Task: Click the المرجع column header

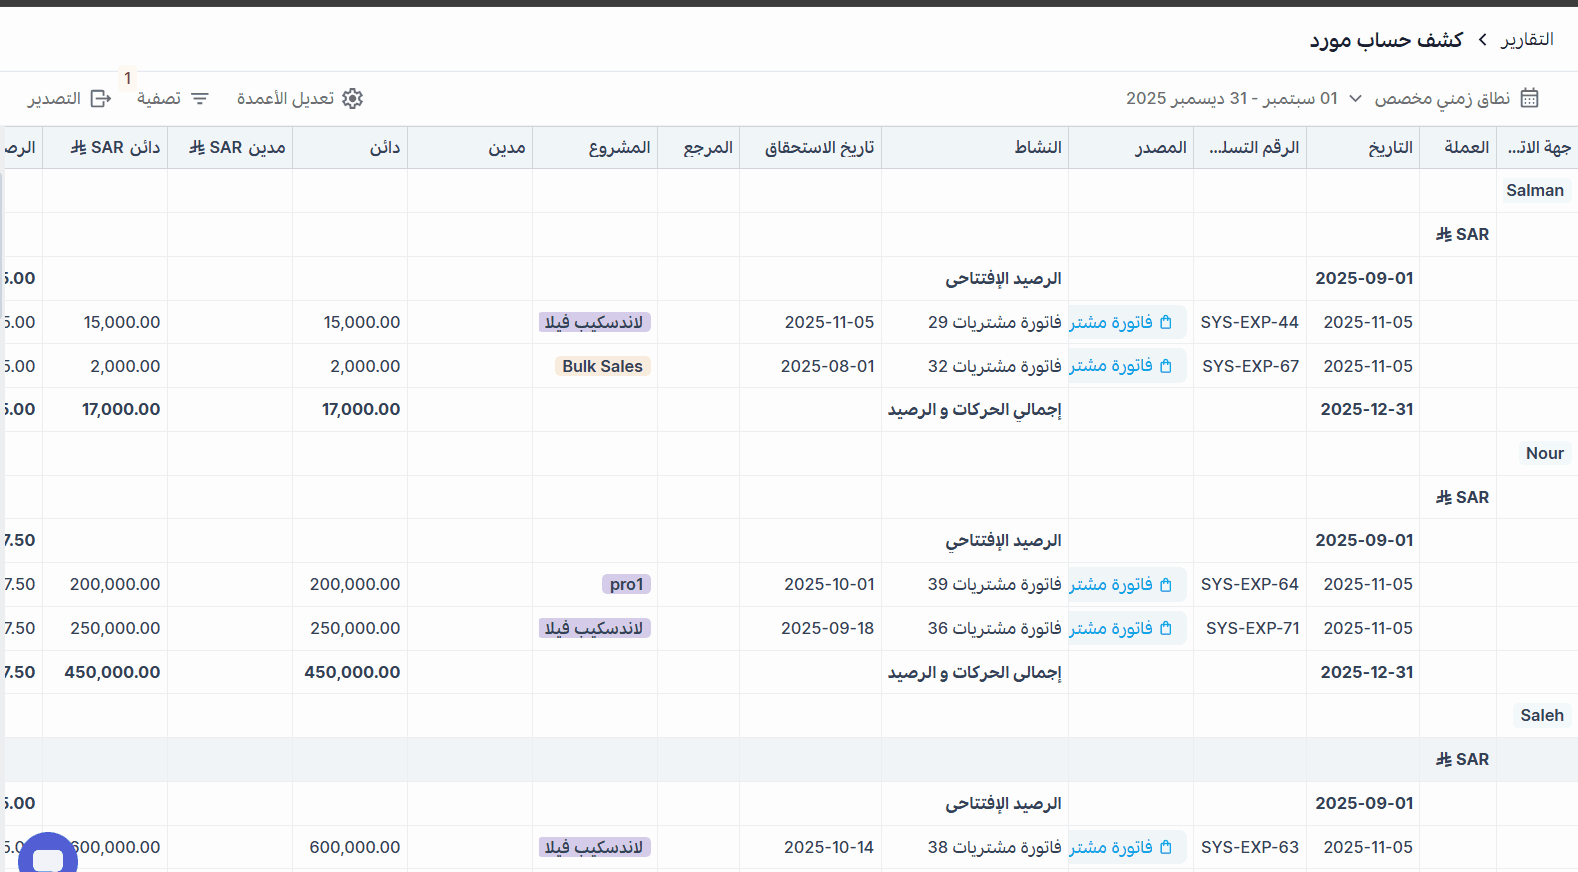Action: (698, 148)
